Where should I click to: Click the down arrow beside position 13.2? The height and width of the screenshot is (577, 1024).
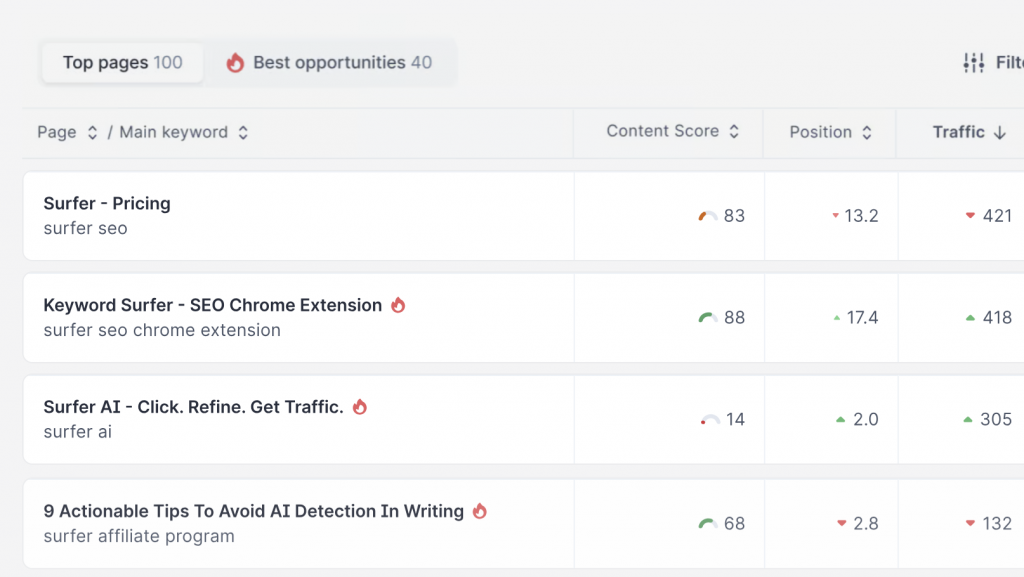(835, 215)
